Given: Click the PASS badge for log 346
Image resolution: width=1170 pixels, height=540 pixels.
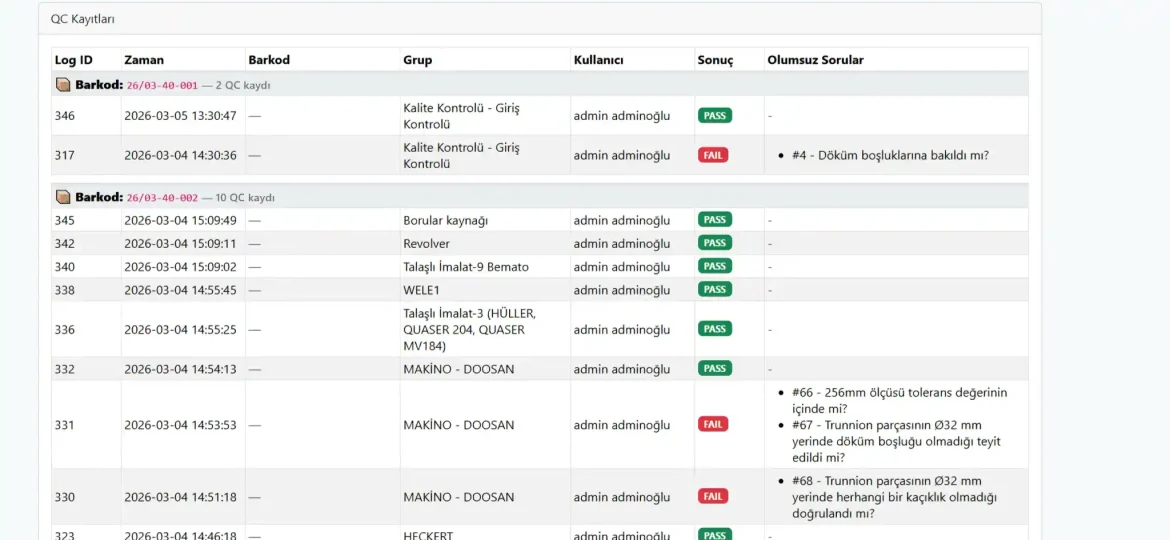Looking at the screenshot, I should point(714,116).
